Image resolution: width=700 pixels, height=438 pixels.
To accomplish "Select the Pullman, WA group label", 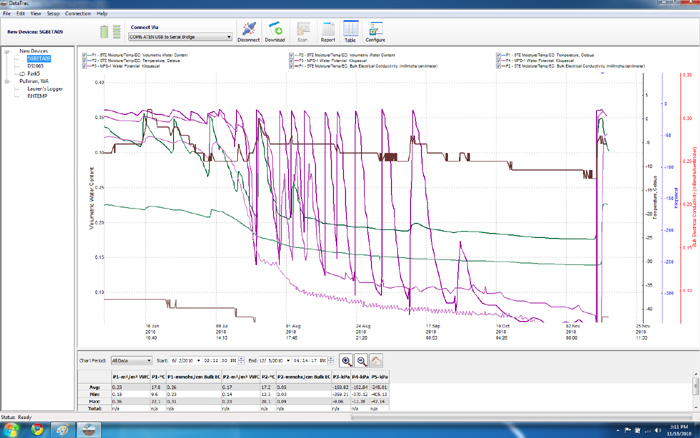I will coord(34,81).
